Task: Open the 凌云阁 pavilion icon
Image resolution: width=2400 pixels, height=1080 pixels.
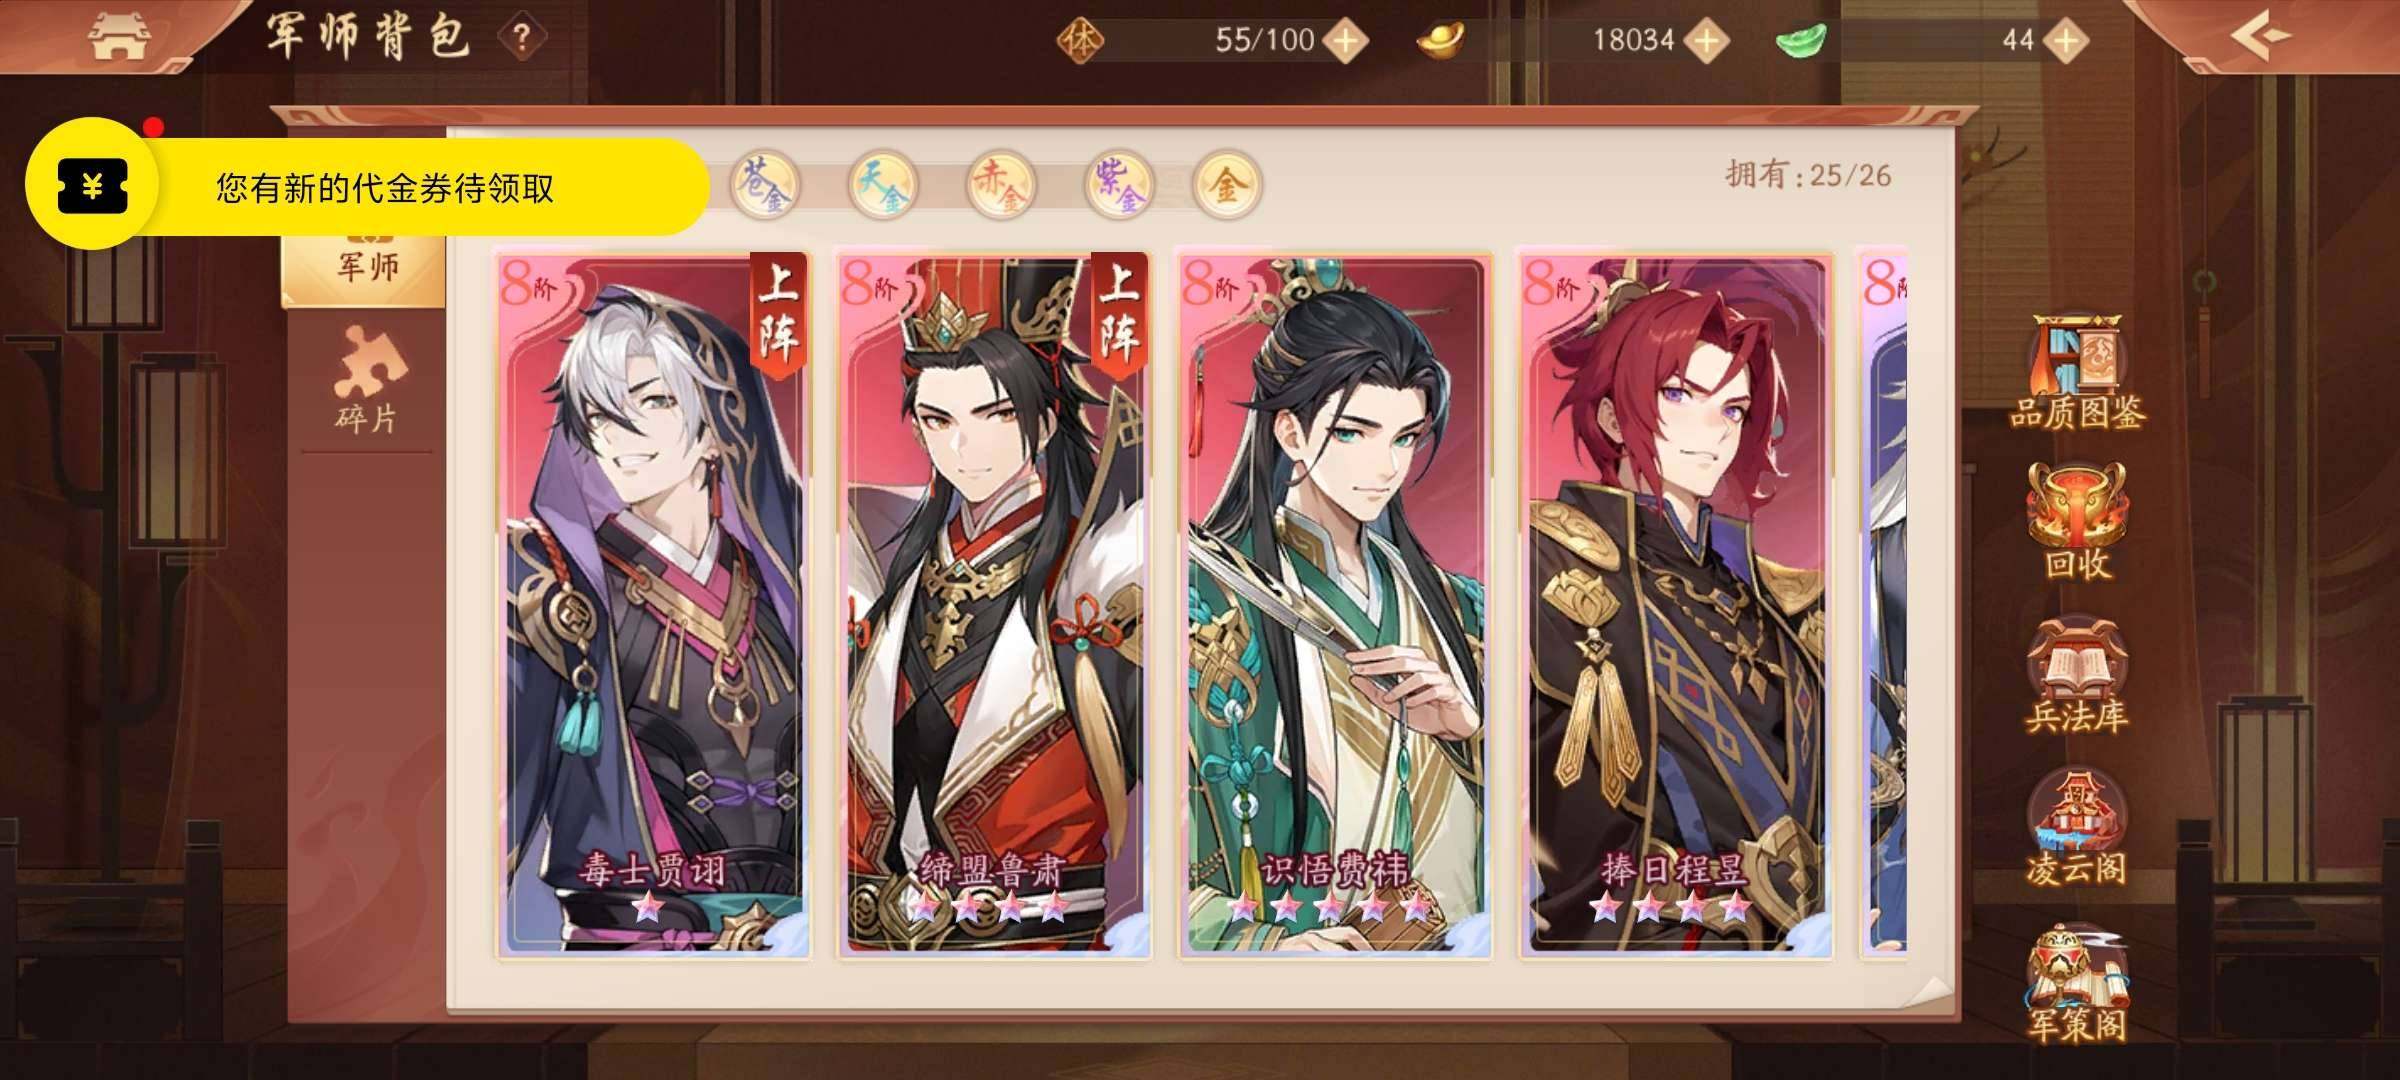Action: click(2076, 828)
